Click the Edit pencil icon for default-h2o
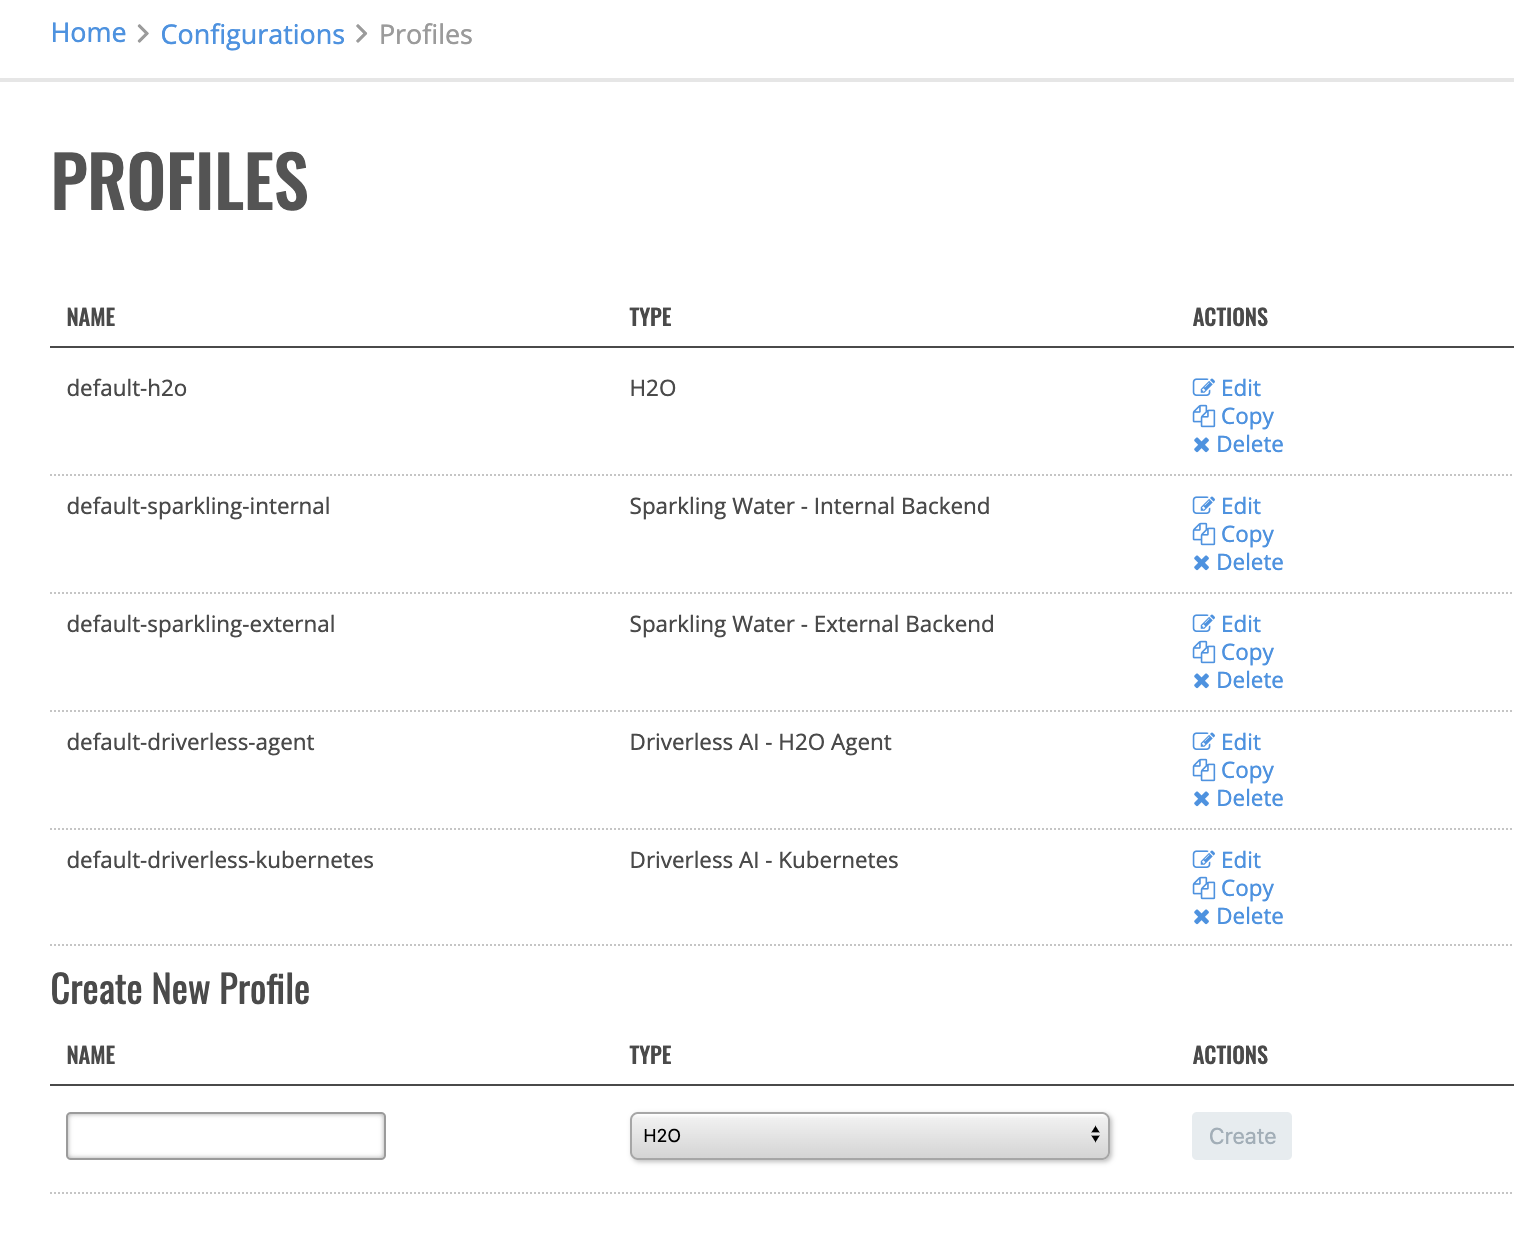The width and height of the screenshot is (1514, 1242). point(1203,388)
